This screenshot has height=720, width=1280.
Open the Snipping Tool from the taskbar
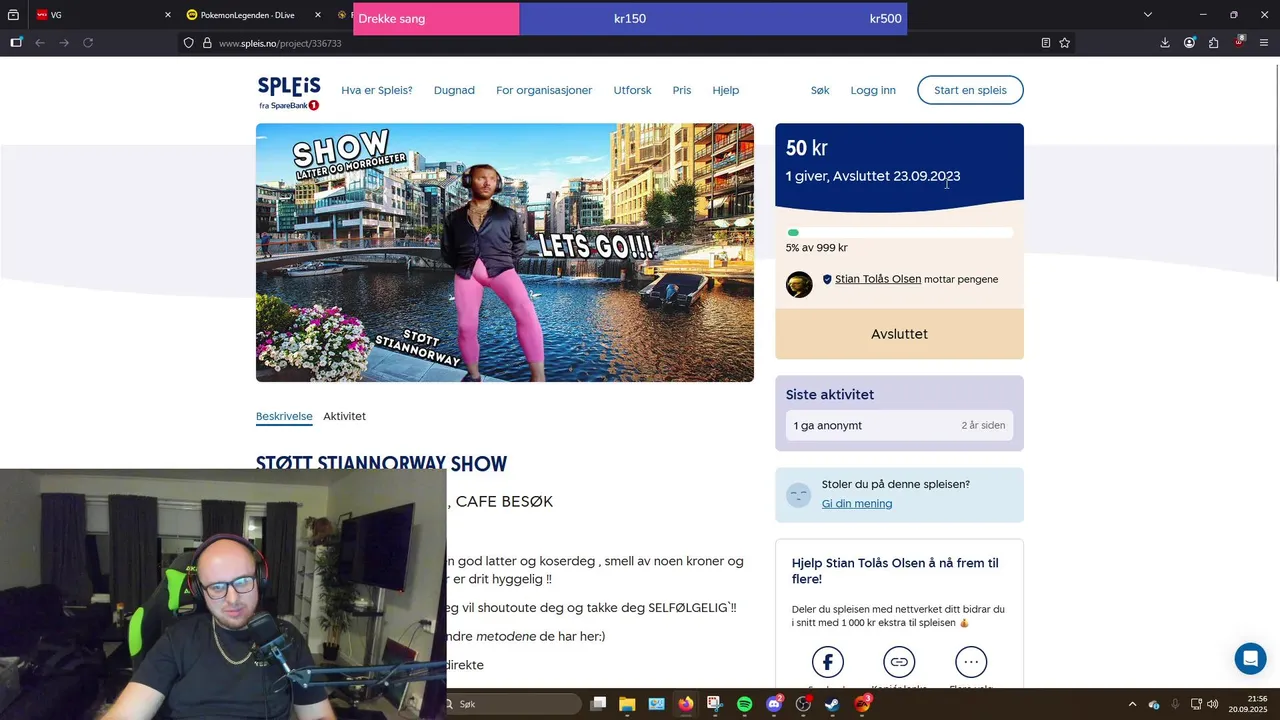714,704
